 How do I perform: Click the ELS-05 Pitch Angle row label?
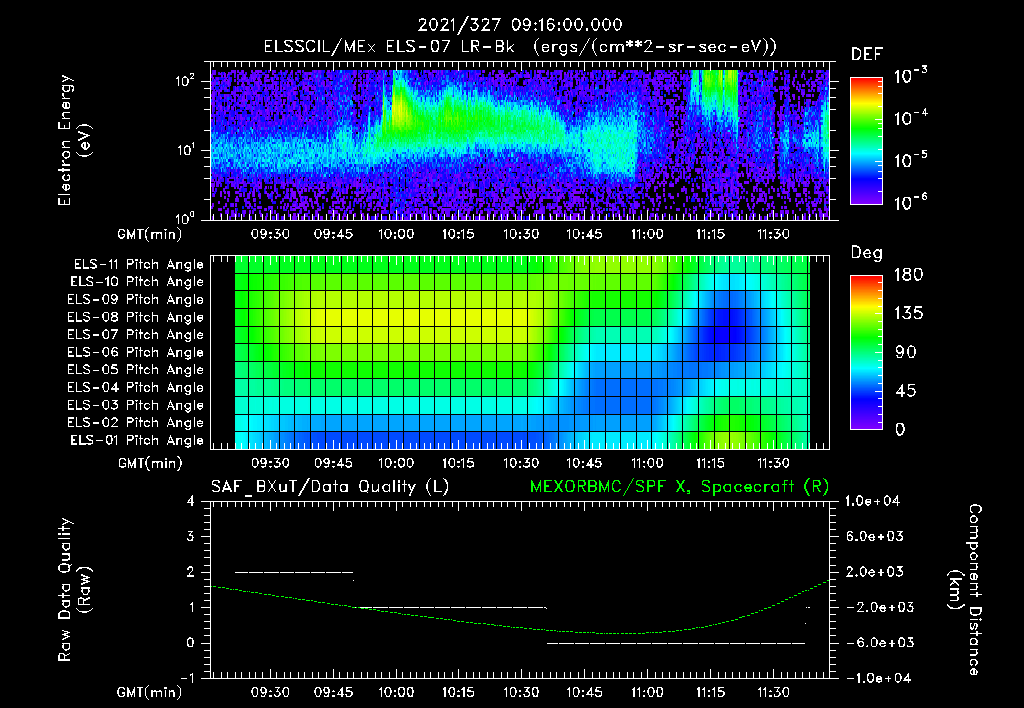coord(135,370)
